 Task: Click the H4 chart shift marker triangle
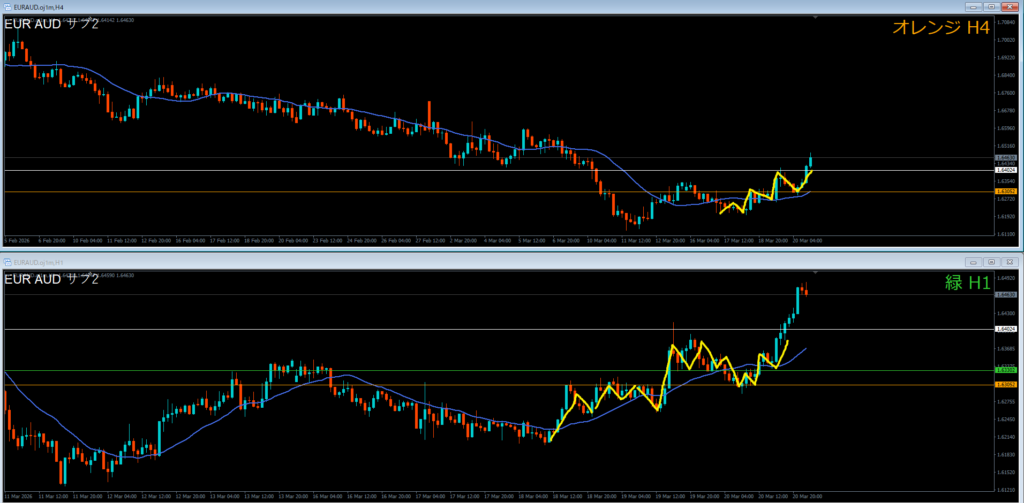(818, 17)
